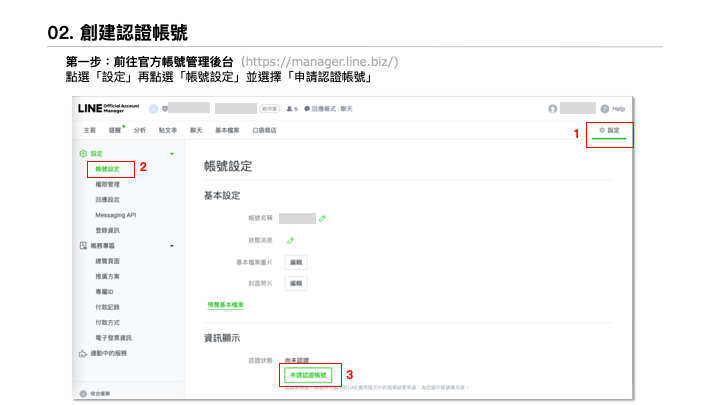Open the 設定 tab in top right
Screen dimensions: 720x405
point(609,131)
